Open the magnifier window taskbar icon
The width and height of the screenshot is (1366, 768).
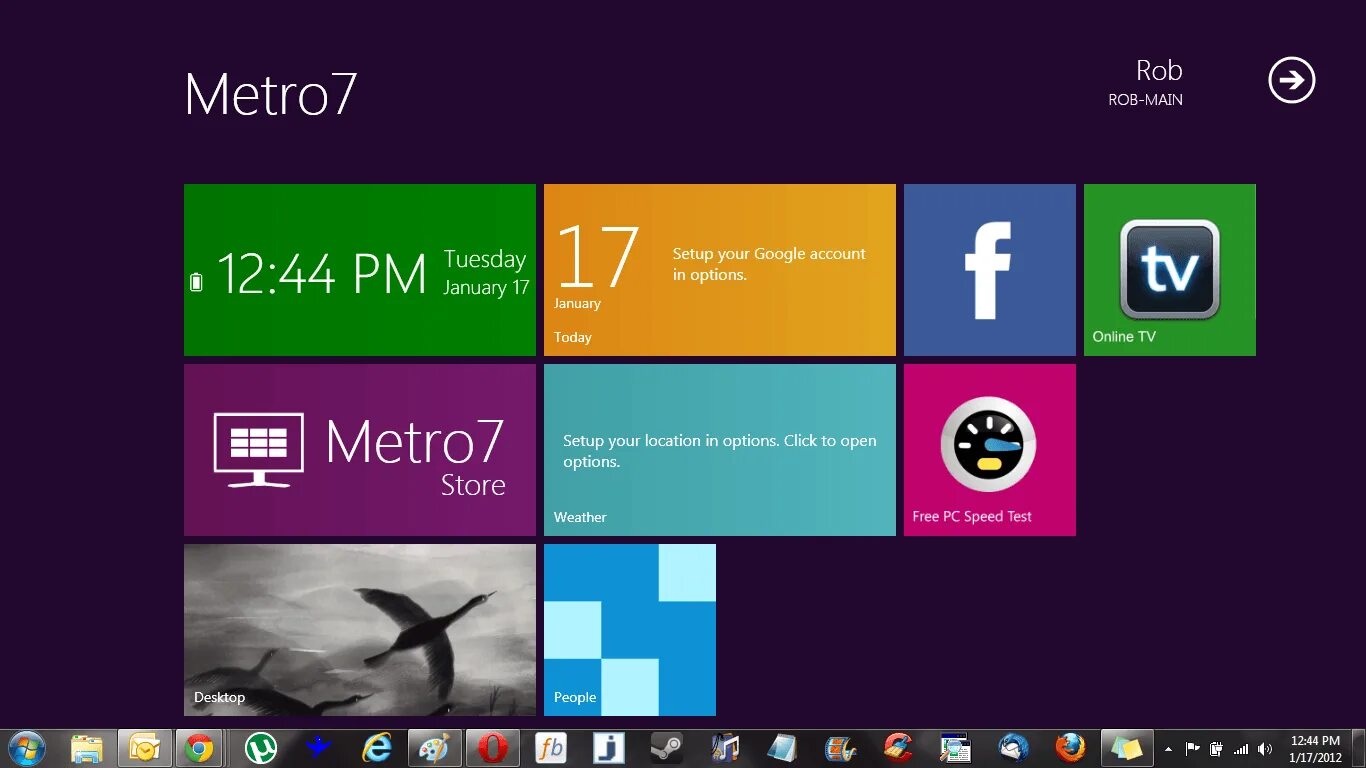point(956,748)
